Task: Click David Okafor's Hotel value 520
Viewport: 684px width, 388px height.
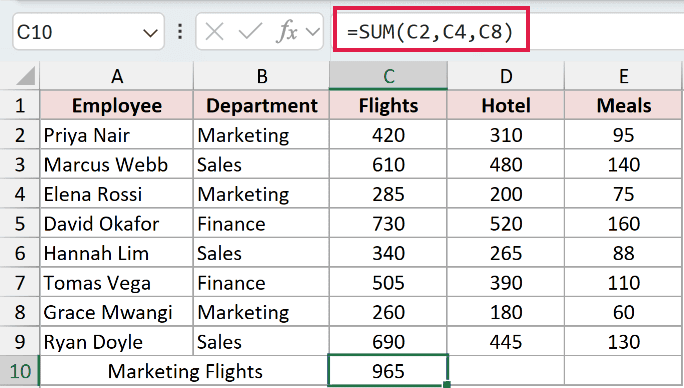Action: pyautogui.click(x=506, y=223)
